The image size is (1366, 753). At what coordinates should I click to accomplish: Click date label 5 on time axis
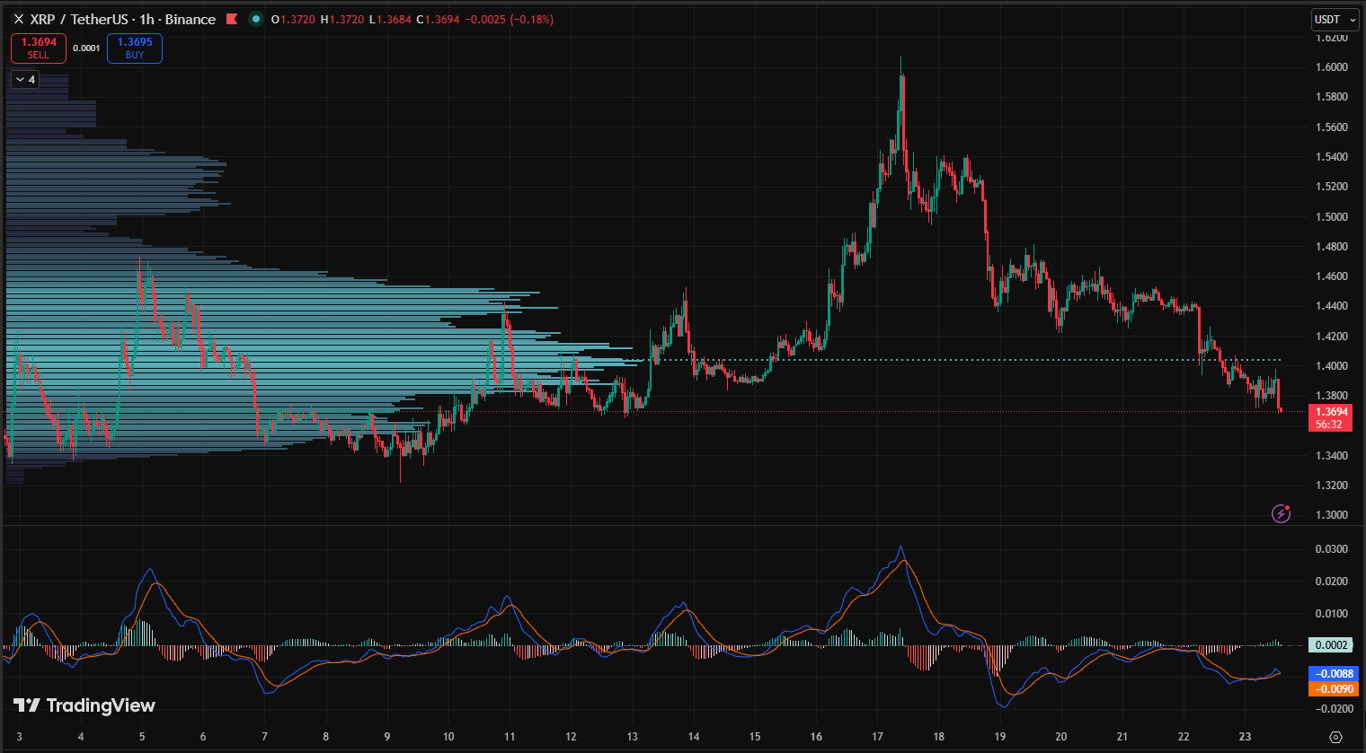[142, 737]
